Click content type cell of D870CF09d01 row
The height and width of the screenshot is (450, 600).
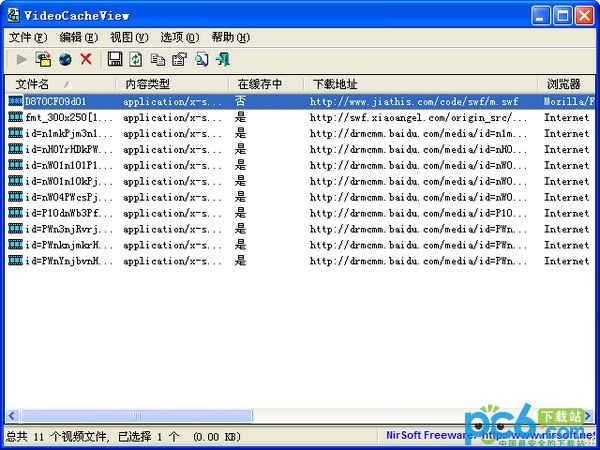[172, 102]
